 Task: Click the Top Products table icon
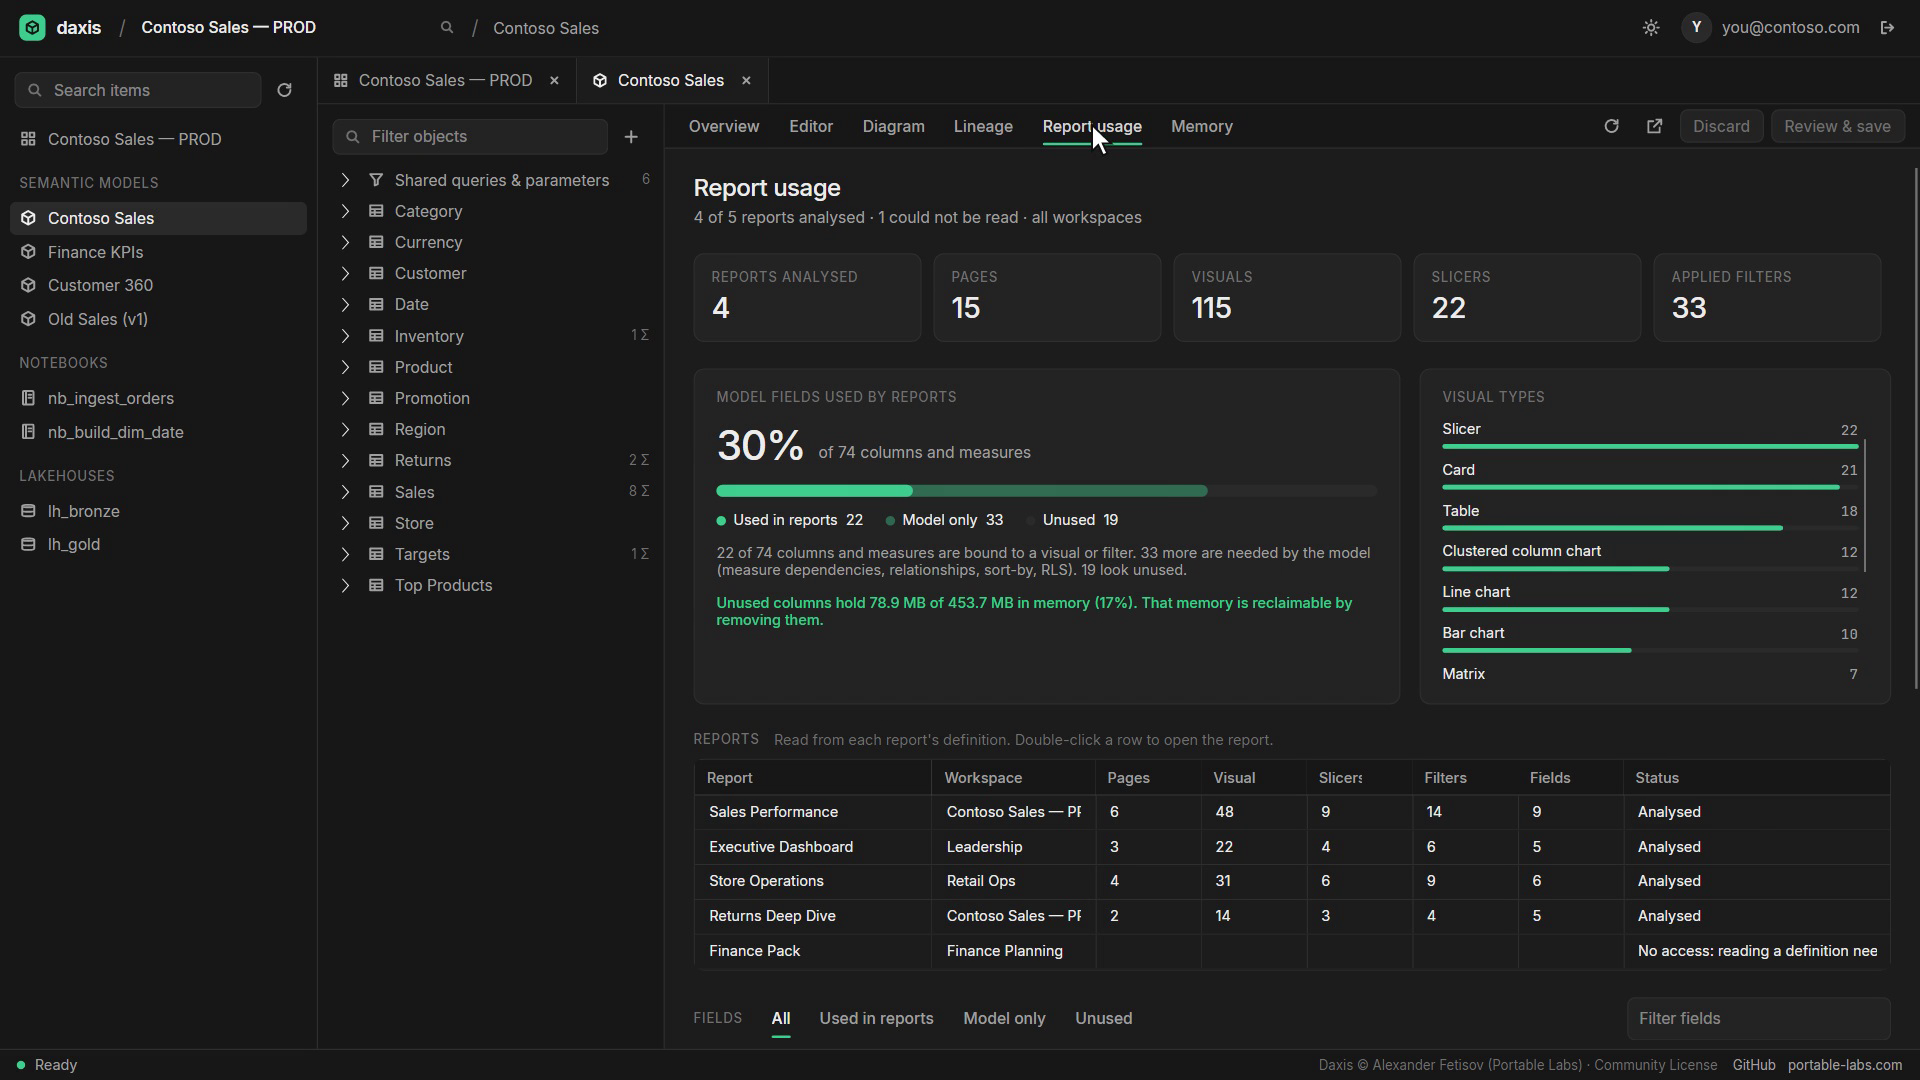pyautogui.click(x=376, y=585)
